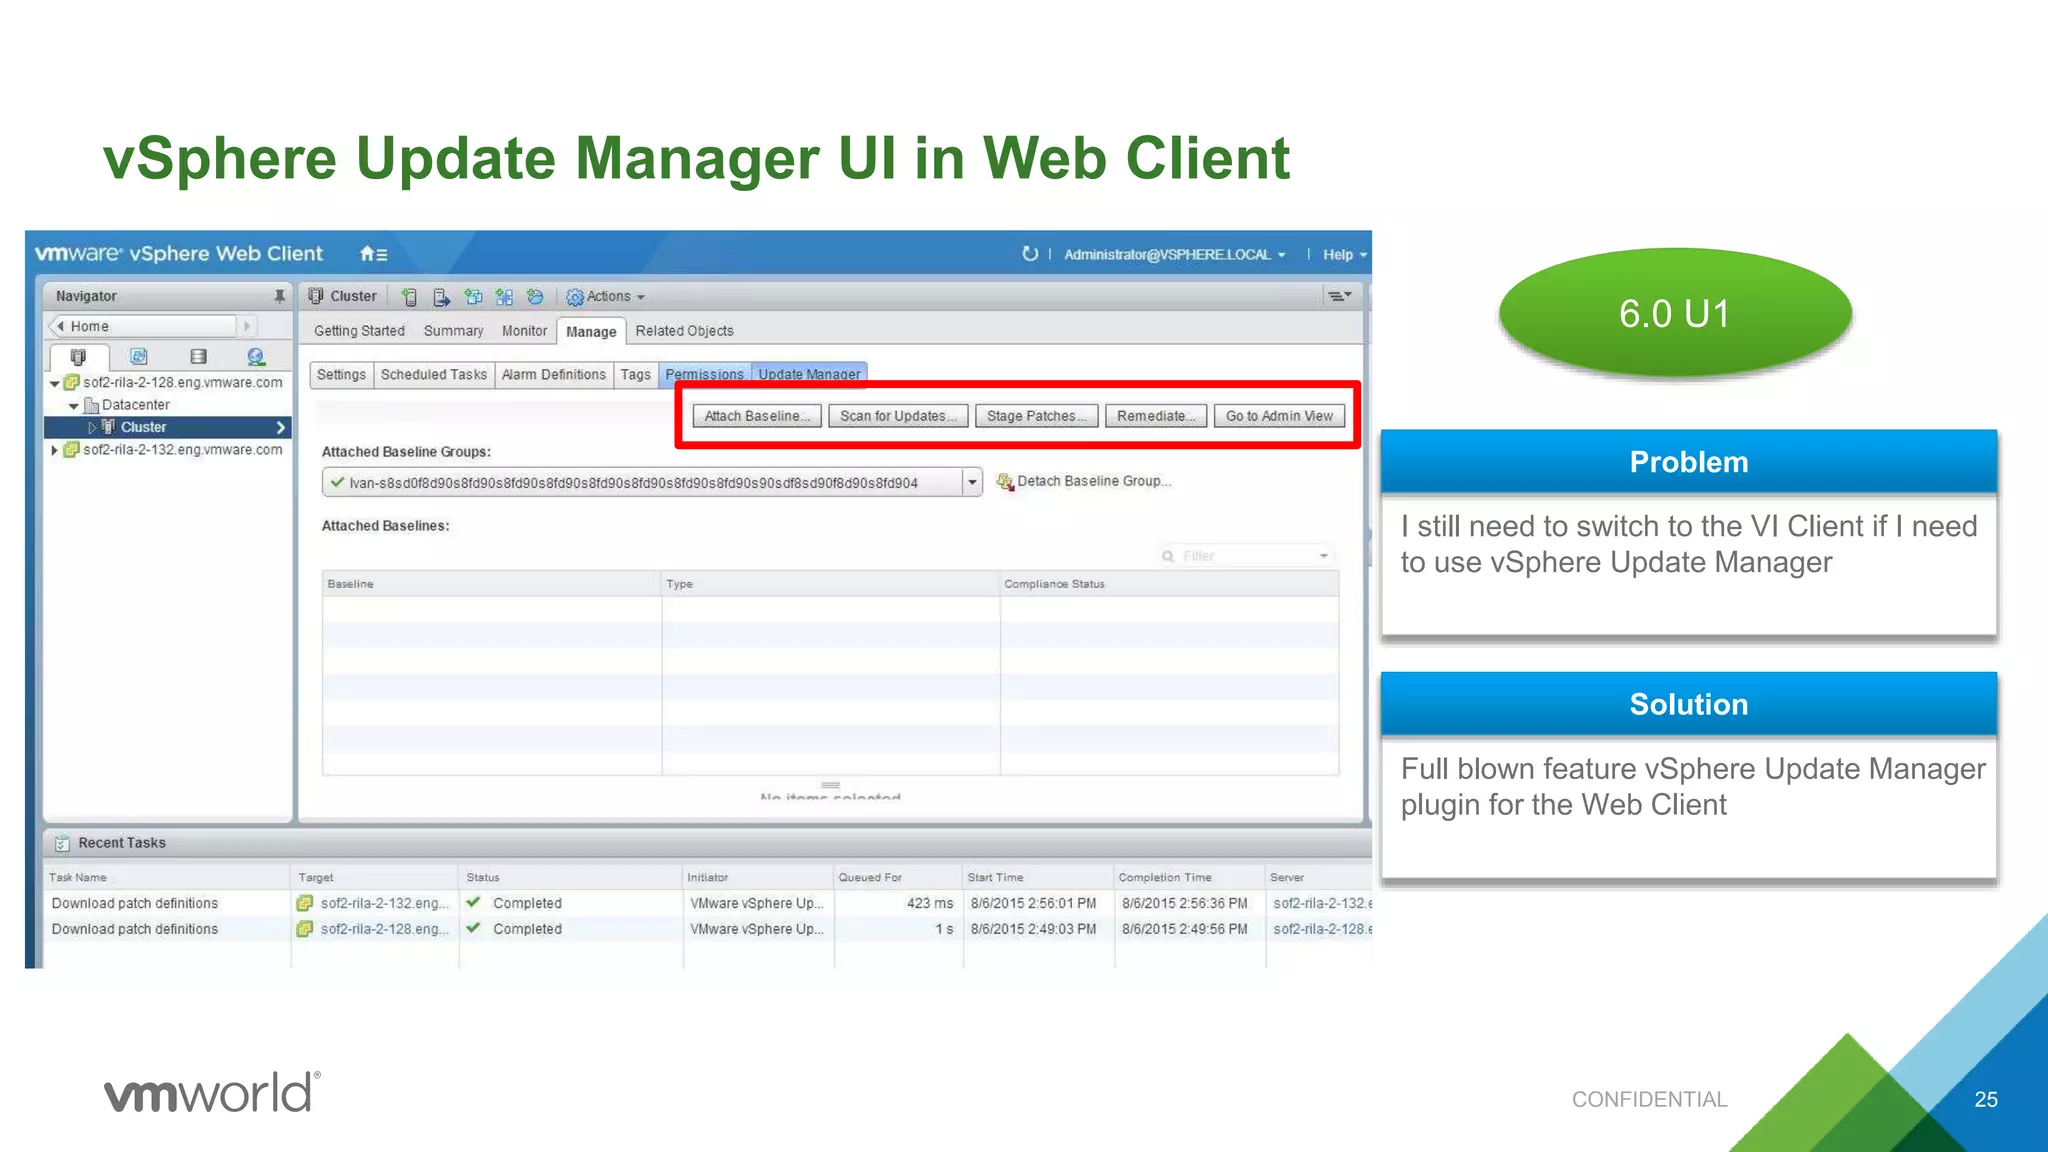This screenshot has width=2048, height=1152.
Task: Open Attached Baseline Groups dropdown arrow
Action: [x=972, y=482]
